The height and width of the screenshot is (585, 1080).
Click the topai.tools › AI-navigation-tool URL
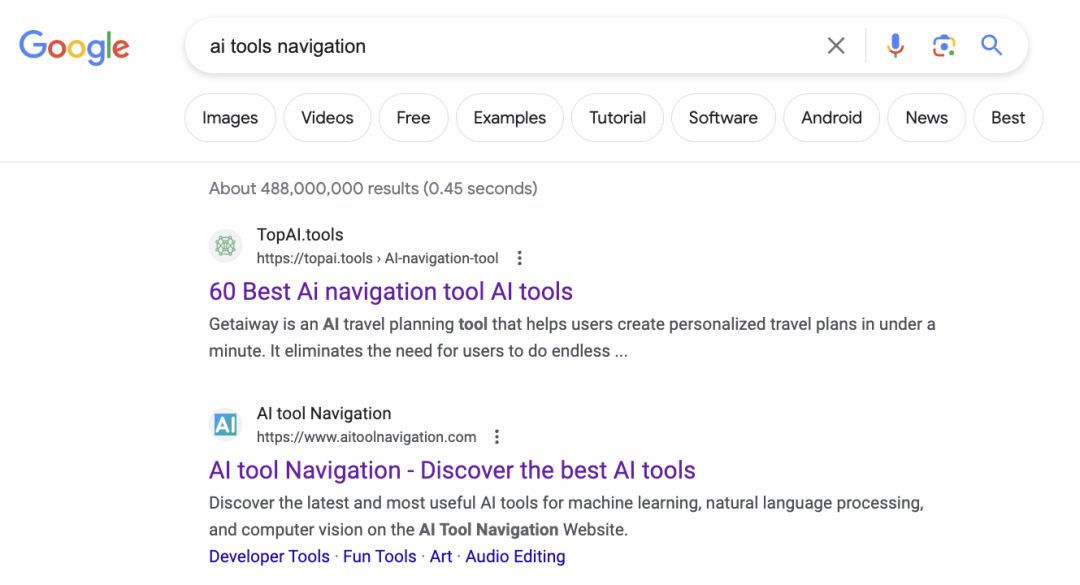[x=377, y=258]
